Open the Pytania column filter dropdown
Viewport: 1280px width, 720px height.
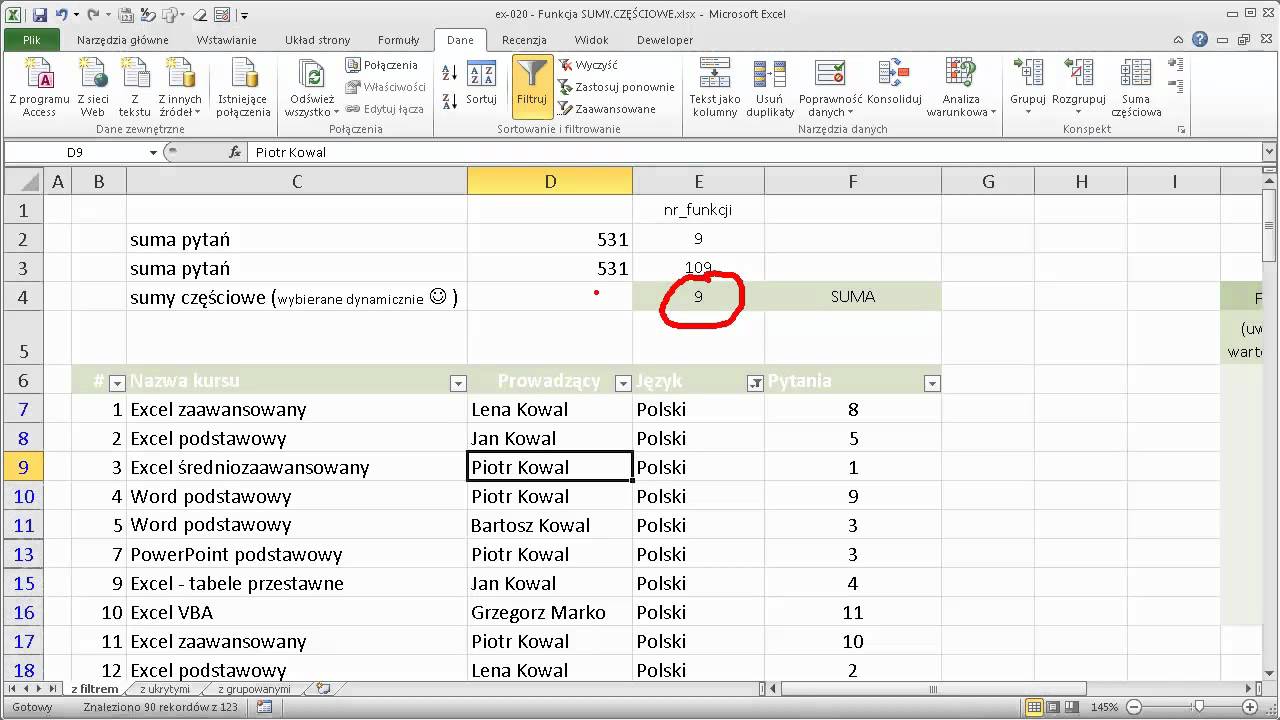pos(931,383)
